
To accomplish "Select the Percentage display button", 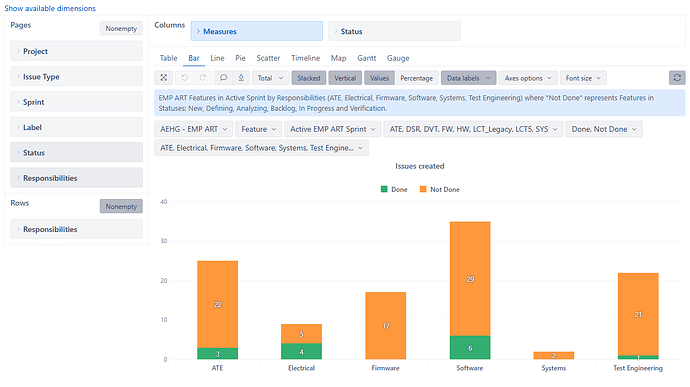I will (x=416, y=78).
